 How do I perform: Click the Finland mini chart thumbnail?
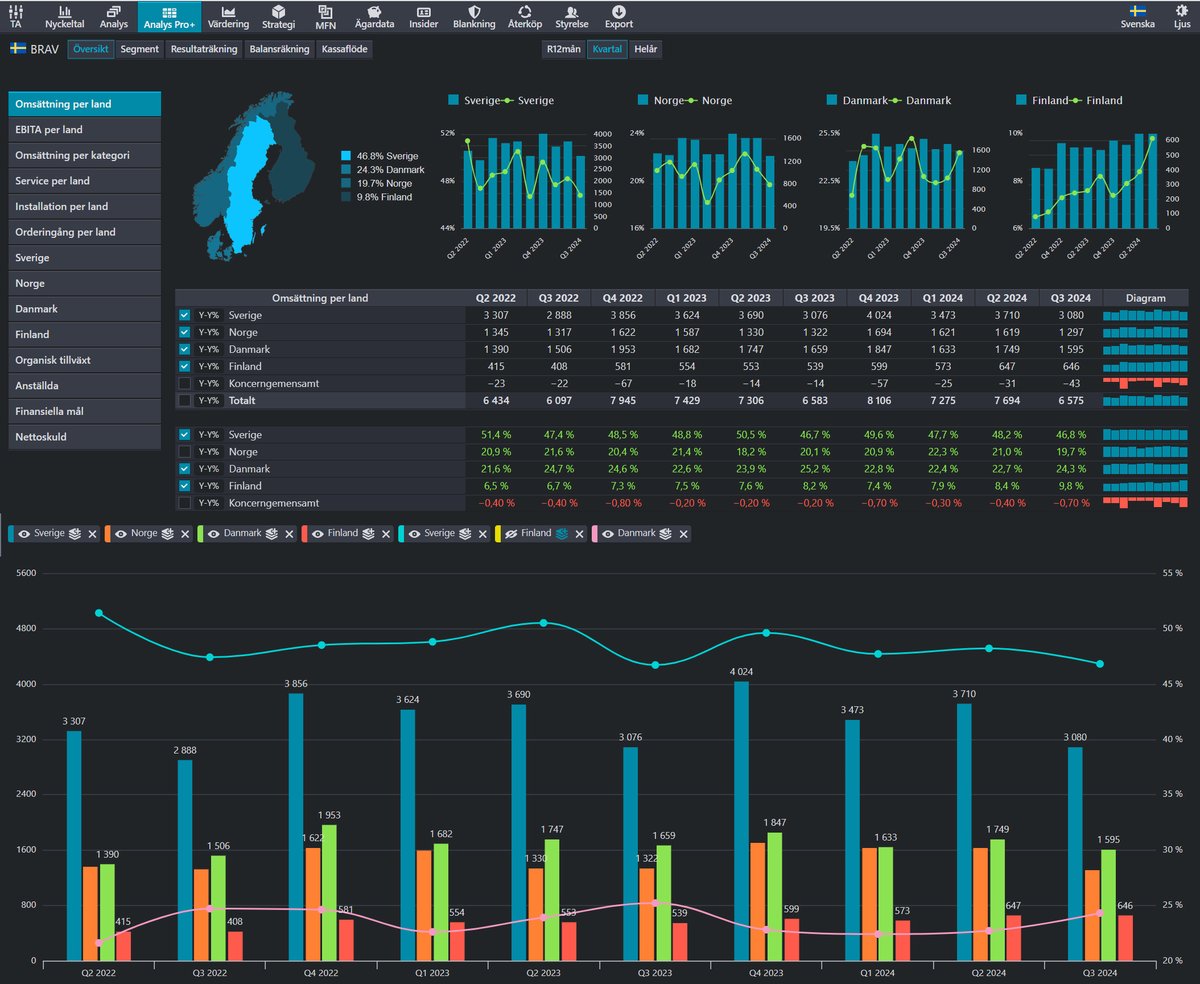coord(1092,180)
